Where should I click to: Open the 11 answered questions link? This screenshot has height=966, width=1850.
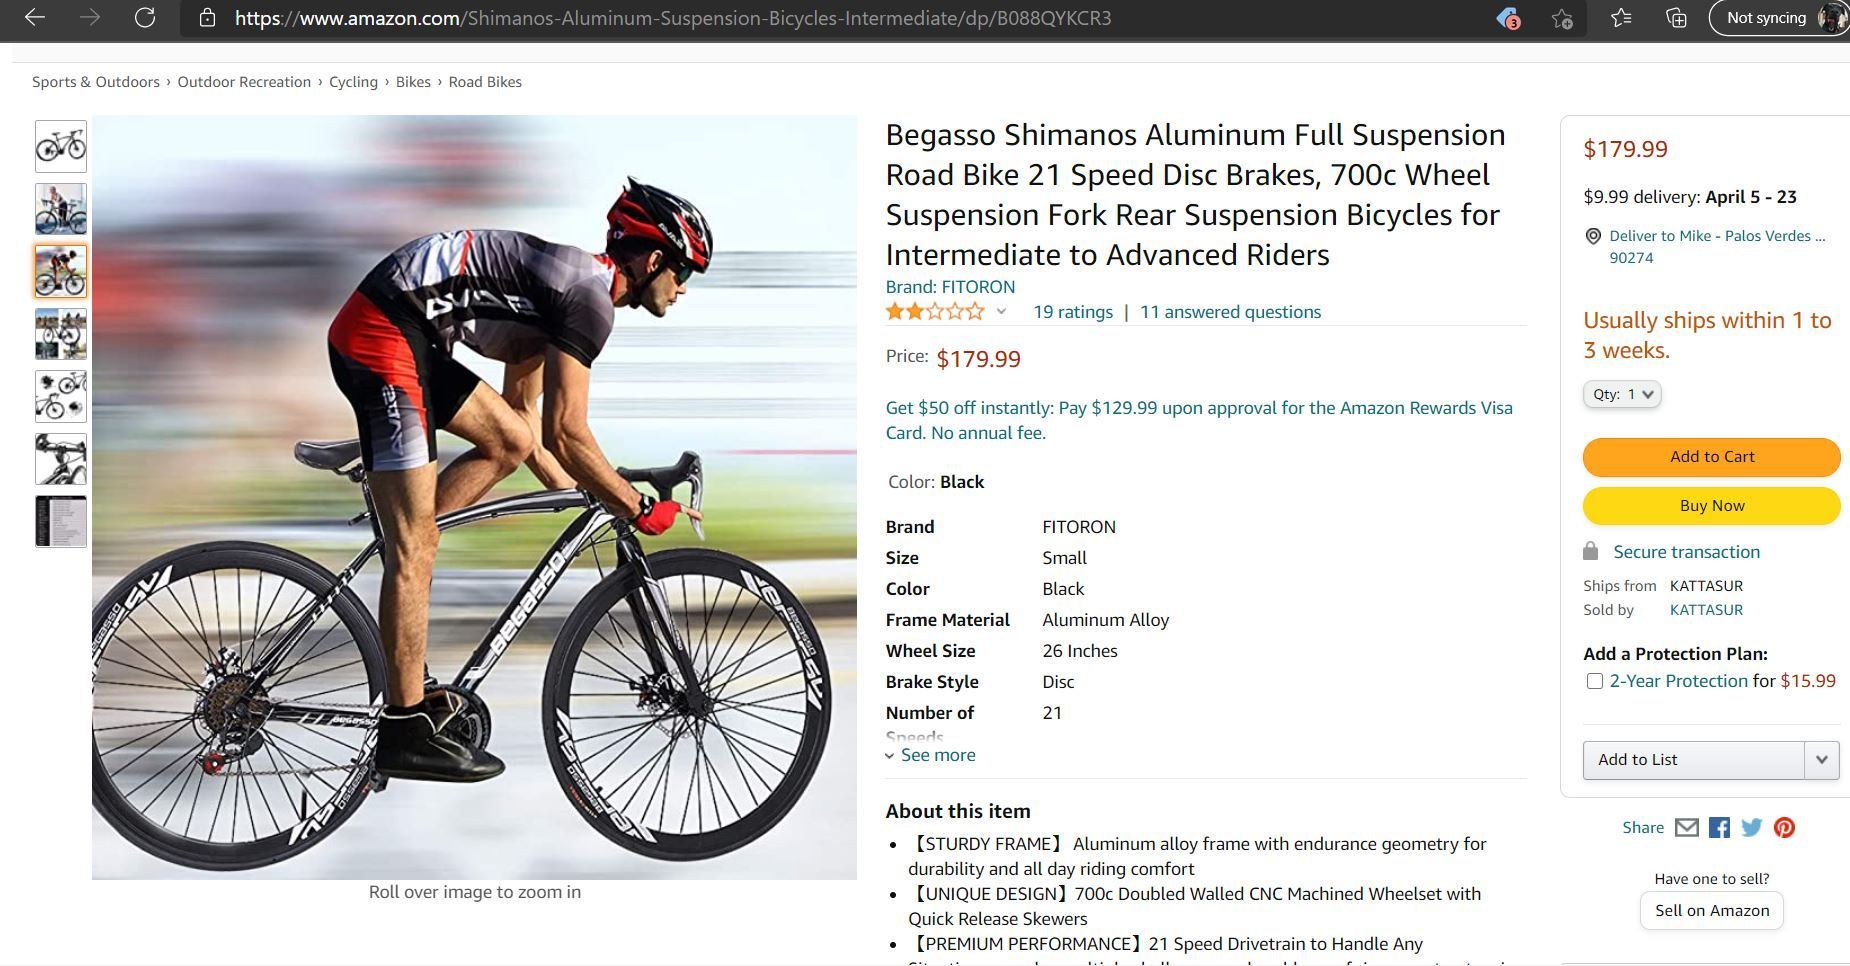[x=1230, y=312]
